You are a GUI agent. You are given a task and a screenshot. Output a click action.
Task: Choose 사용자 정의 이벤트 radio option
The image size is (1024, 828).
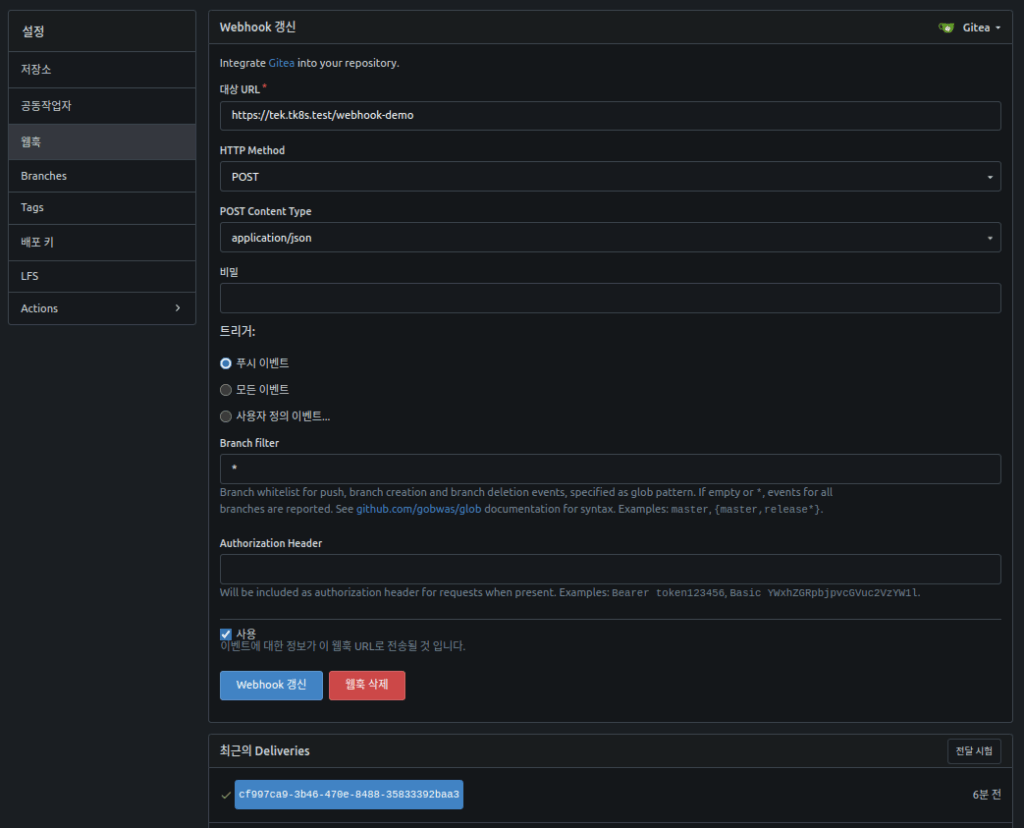(226, 416)
